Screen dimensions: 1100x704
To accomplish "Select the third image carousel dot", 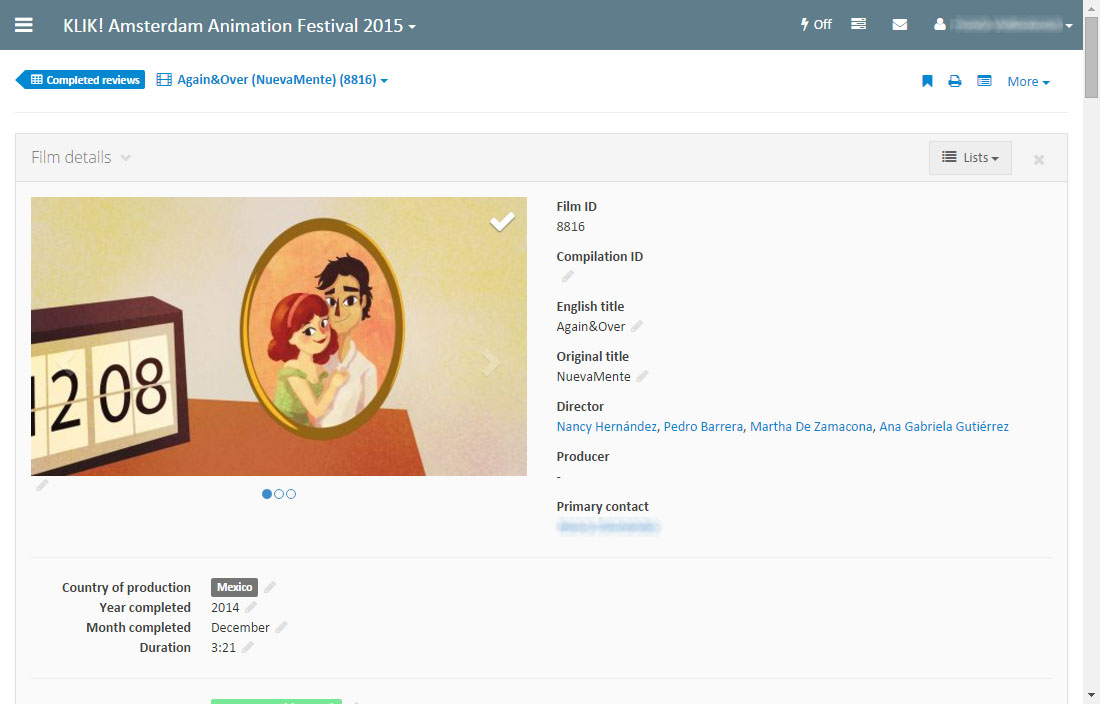I will click(291, 494).
